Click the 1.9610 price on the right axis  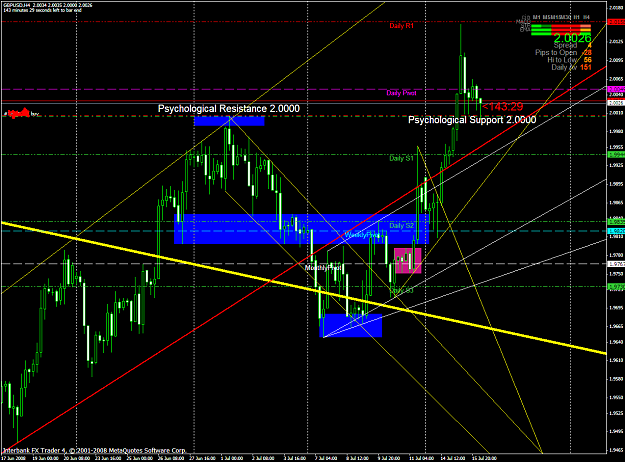tap(616, 360)
